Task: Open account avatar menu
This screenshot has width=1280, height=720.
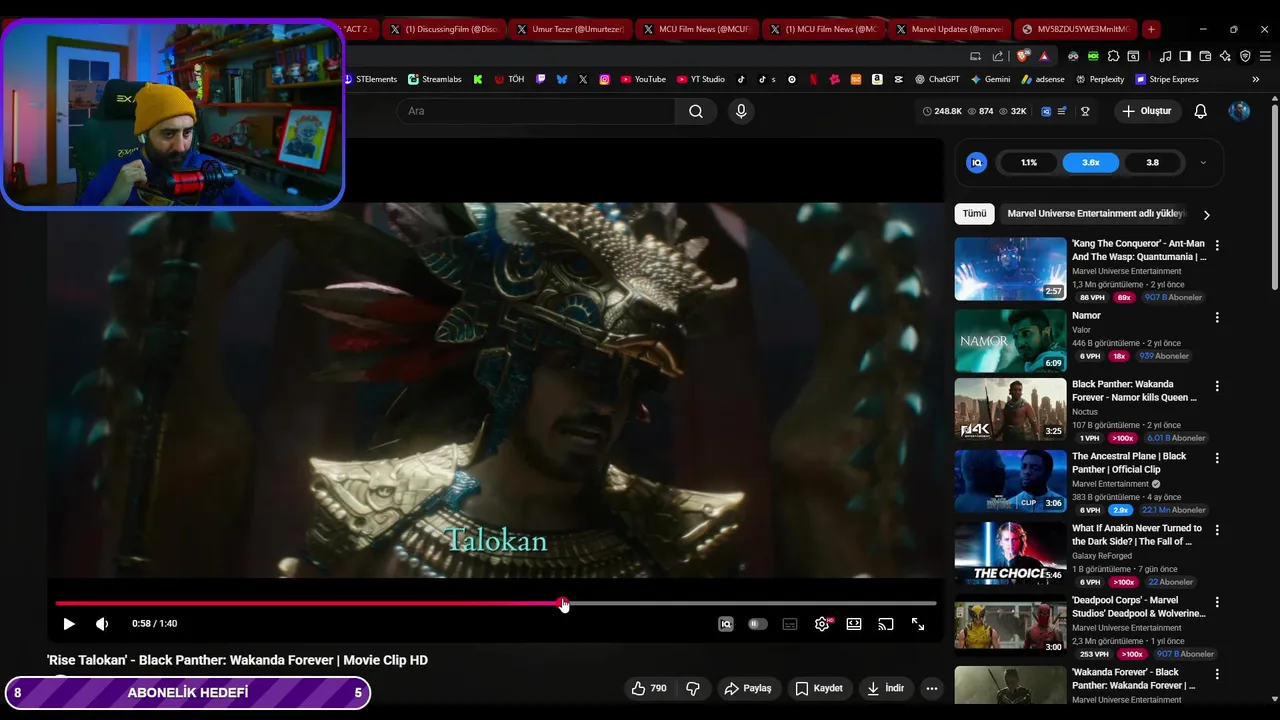Action: 1239,111
